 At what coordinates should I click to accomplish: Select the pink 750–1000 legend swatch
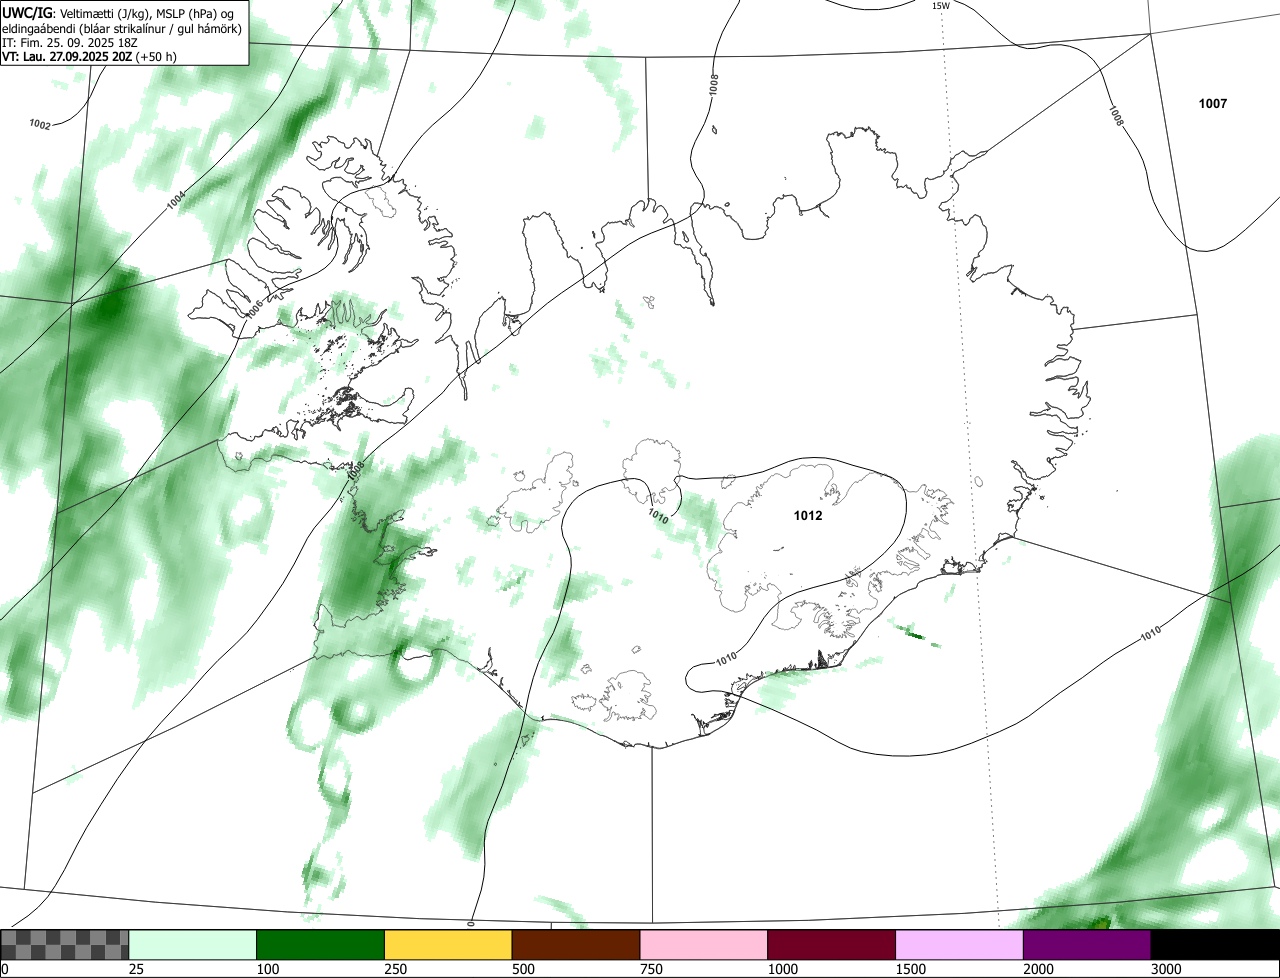tap(704, 944)
